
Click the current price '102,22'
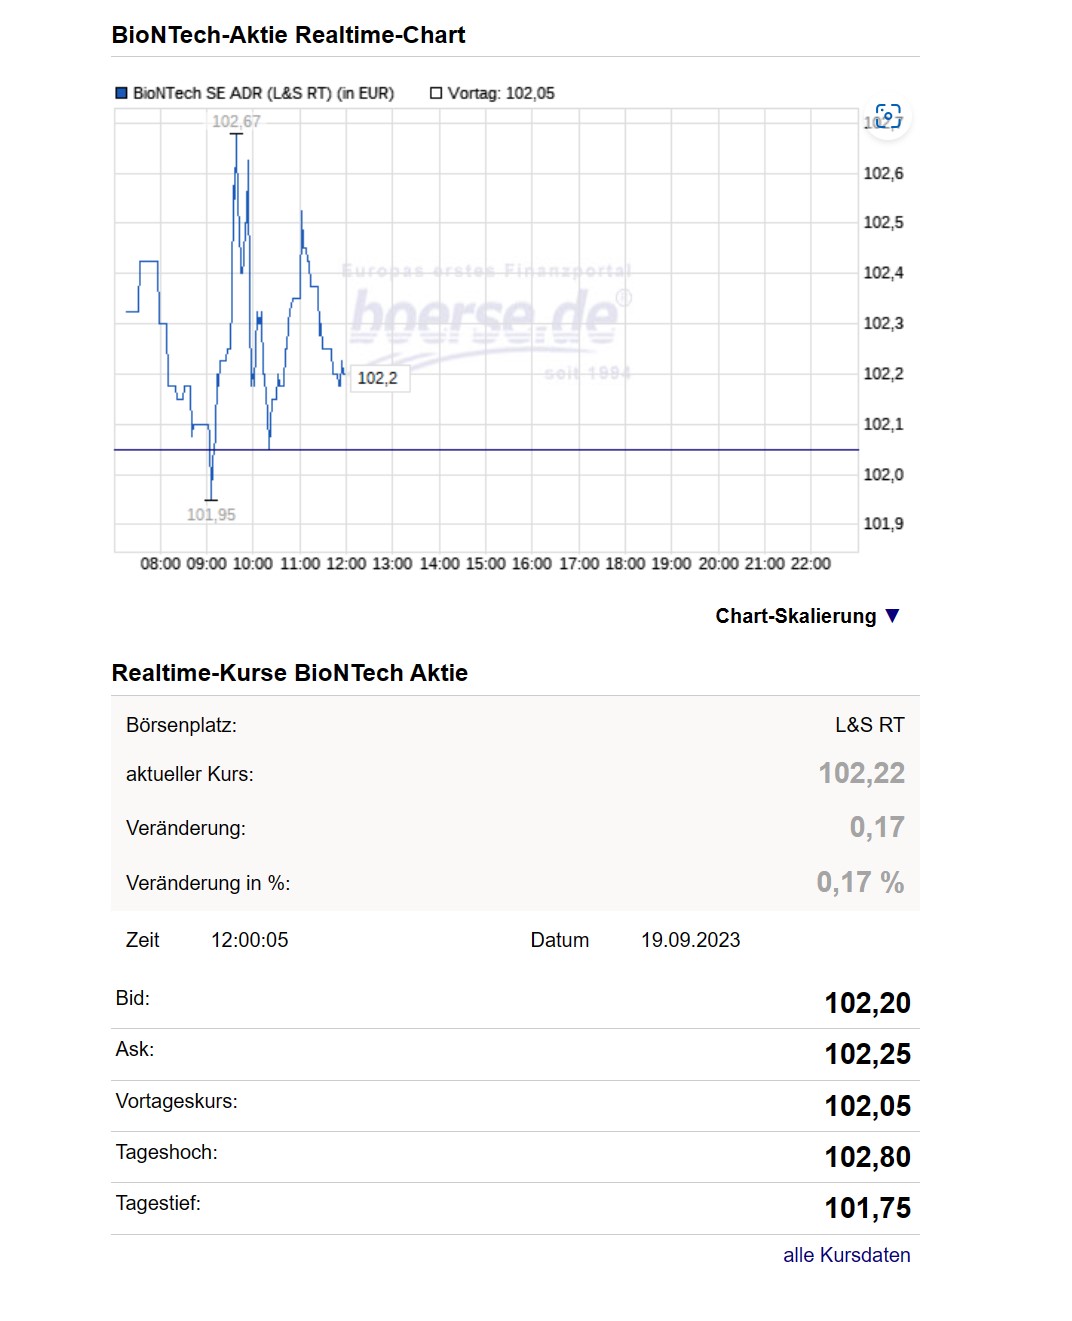(x=862, y=773)
